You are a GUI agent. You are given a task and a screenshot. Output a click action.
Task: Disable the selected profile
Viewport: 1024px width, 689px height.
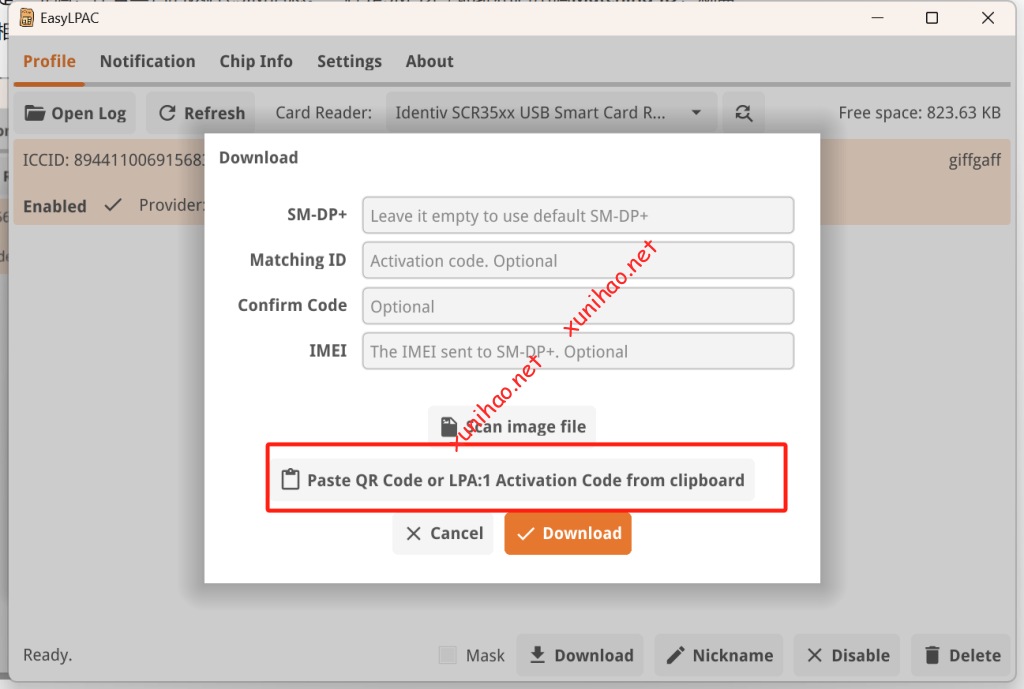pos(847,656)
